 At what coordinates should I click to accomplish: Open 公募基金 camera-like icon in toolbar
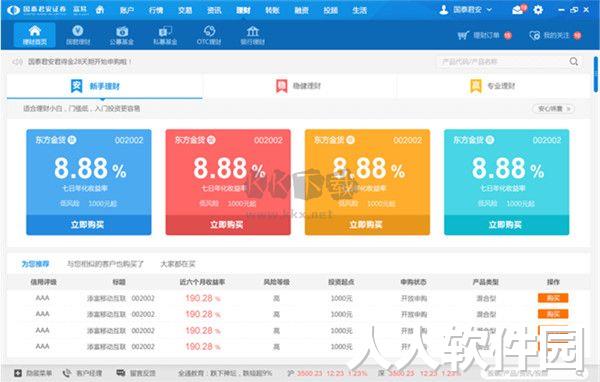[x=122, y=31]
